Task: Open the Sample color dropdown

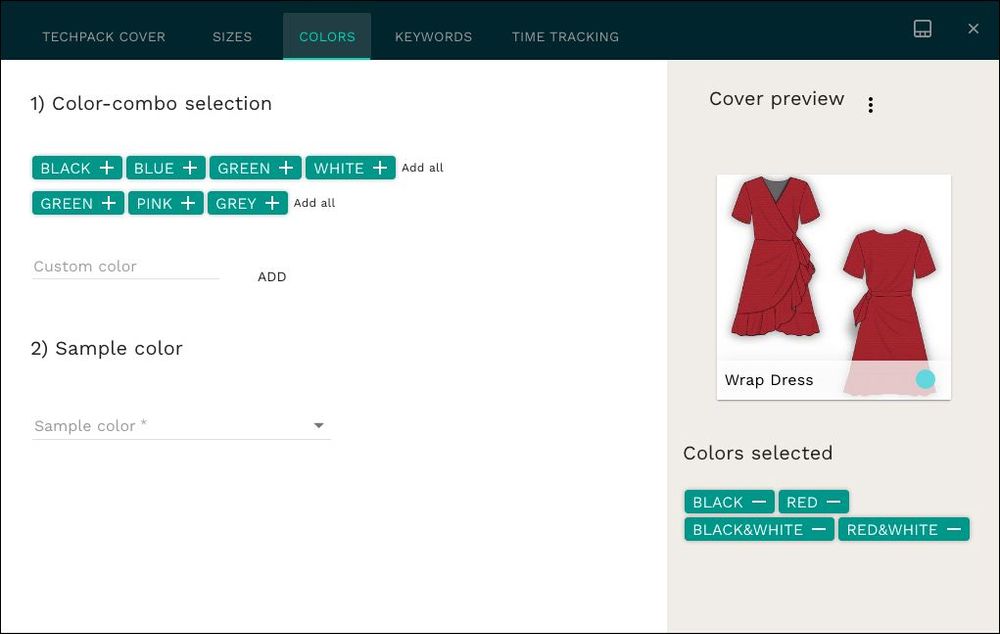Action: [180, 425]
